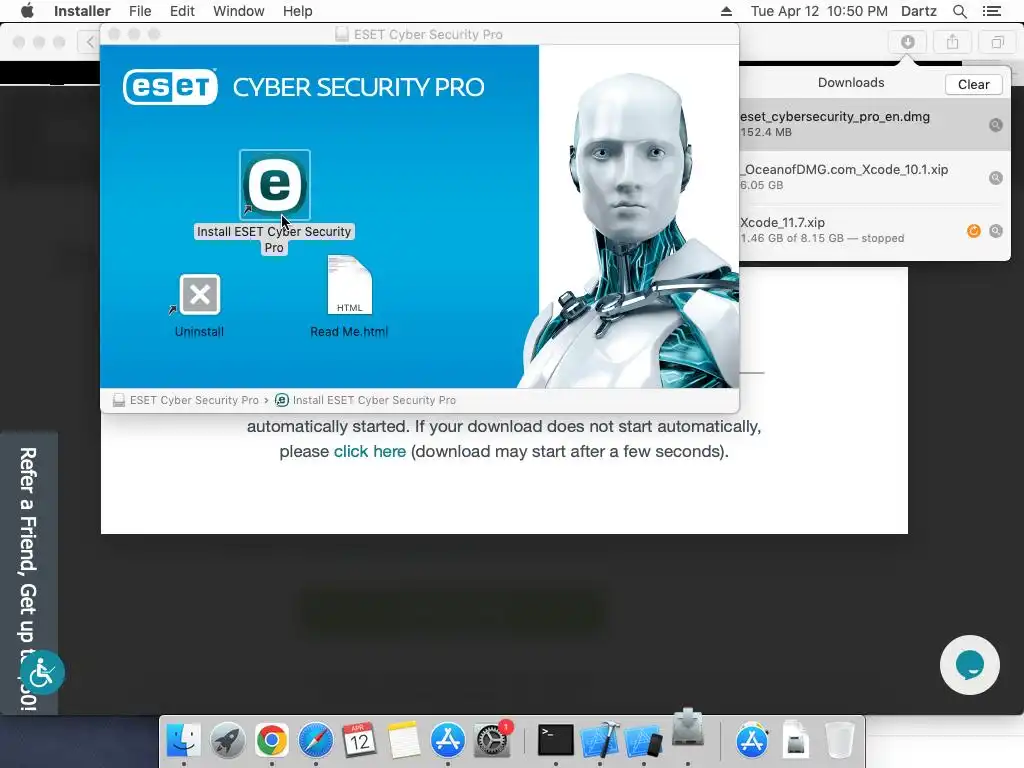Clear the Downloads list

[x=973, y=84]
